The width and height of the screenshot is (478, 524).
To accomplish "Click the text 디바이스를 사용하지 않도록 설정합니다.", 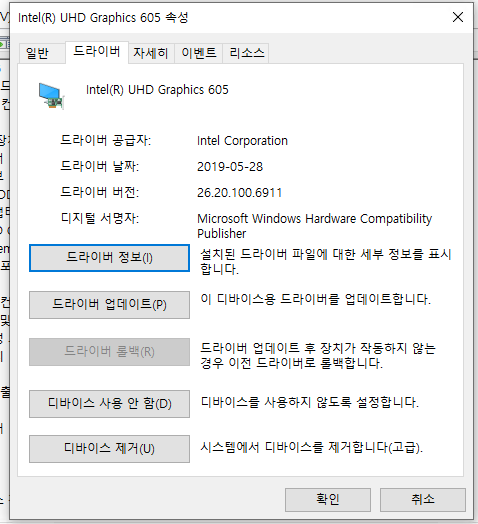I will [x=310, y=402].
